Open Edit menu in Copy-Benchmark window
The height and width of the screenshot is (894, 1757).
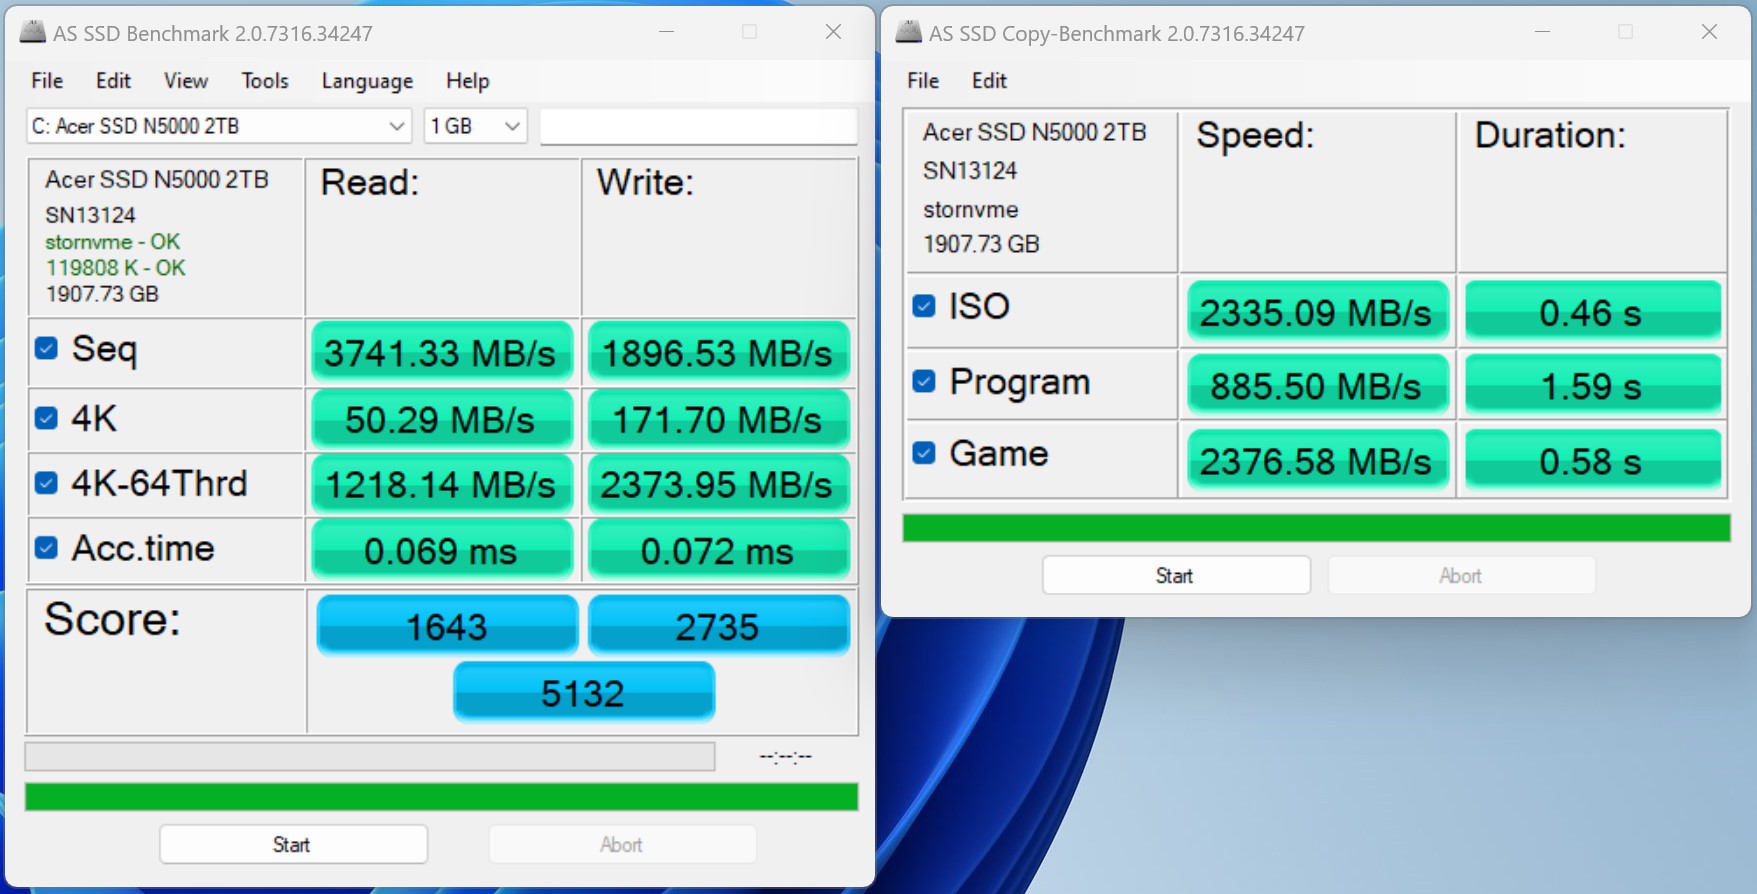pyautogui.click(x=989, y=81)
